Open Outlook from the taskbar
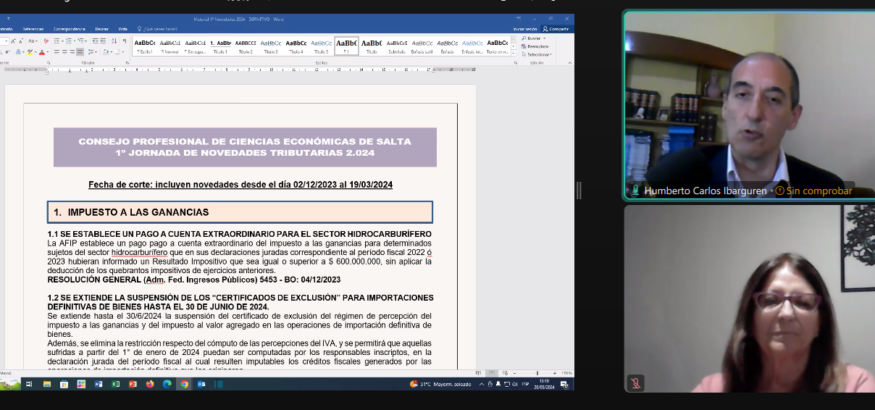Screen dimensions: 875x410 (x=201, y=384)
